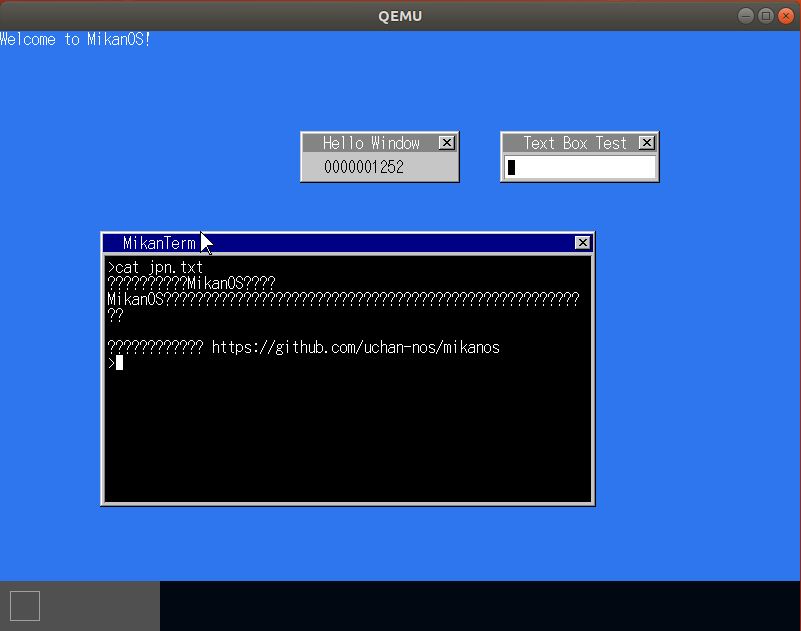801x631 pixels.
Task: Click the QEMU window minimize icon
Action: 745,15
